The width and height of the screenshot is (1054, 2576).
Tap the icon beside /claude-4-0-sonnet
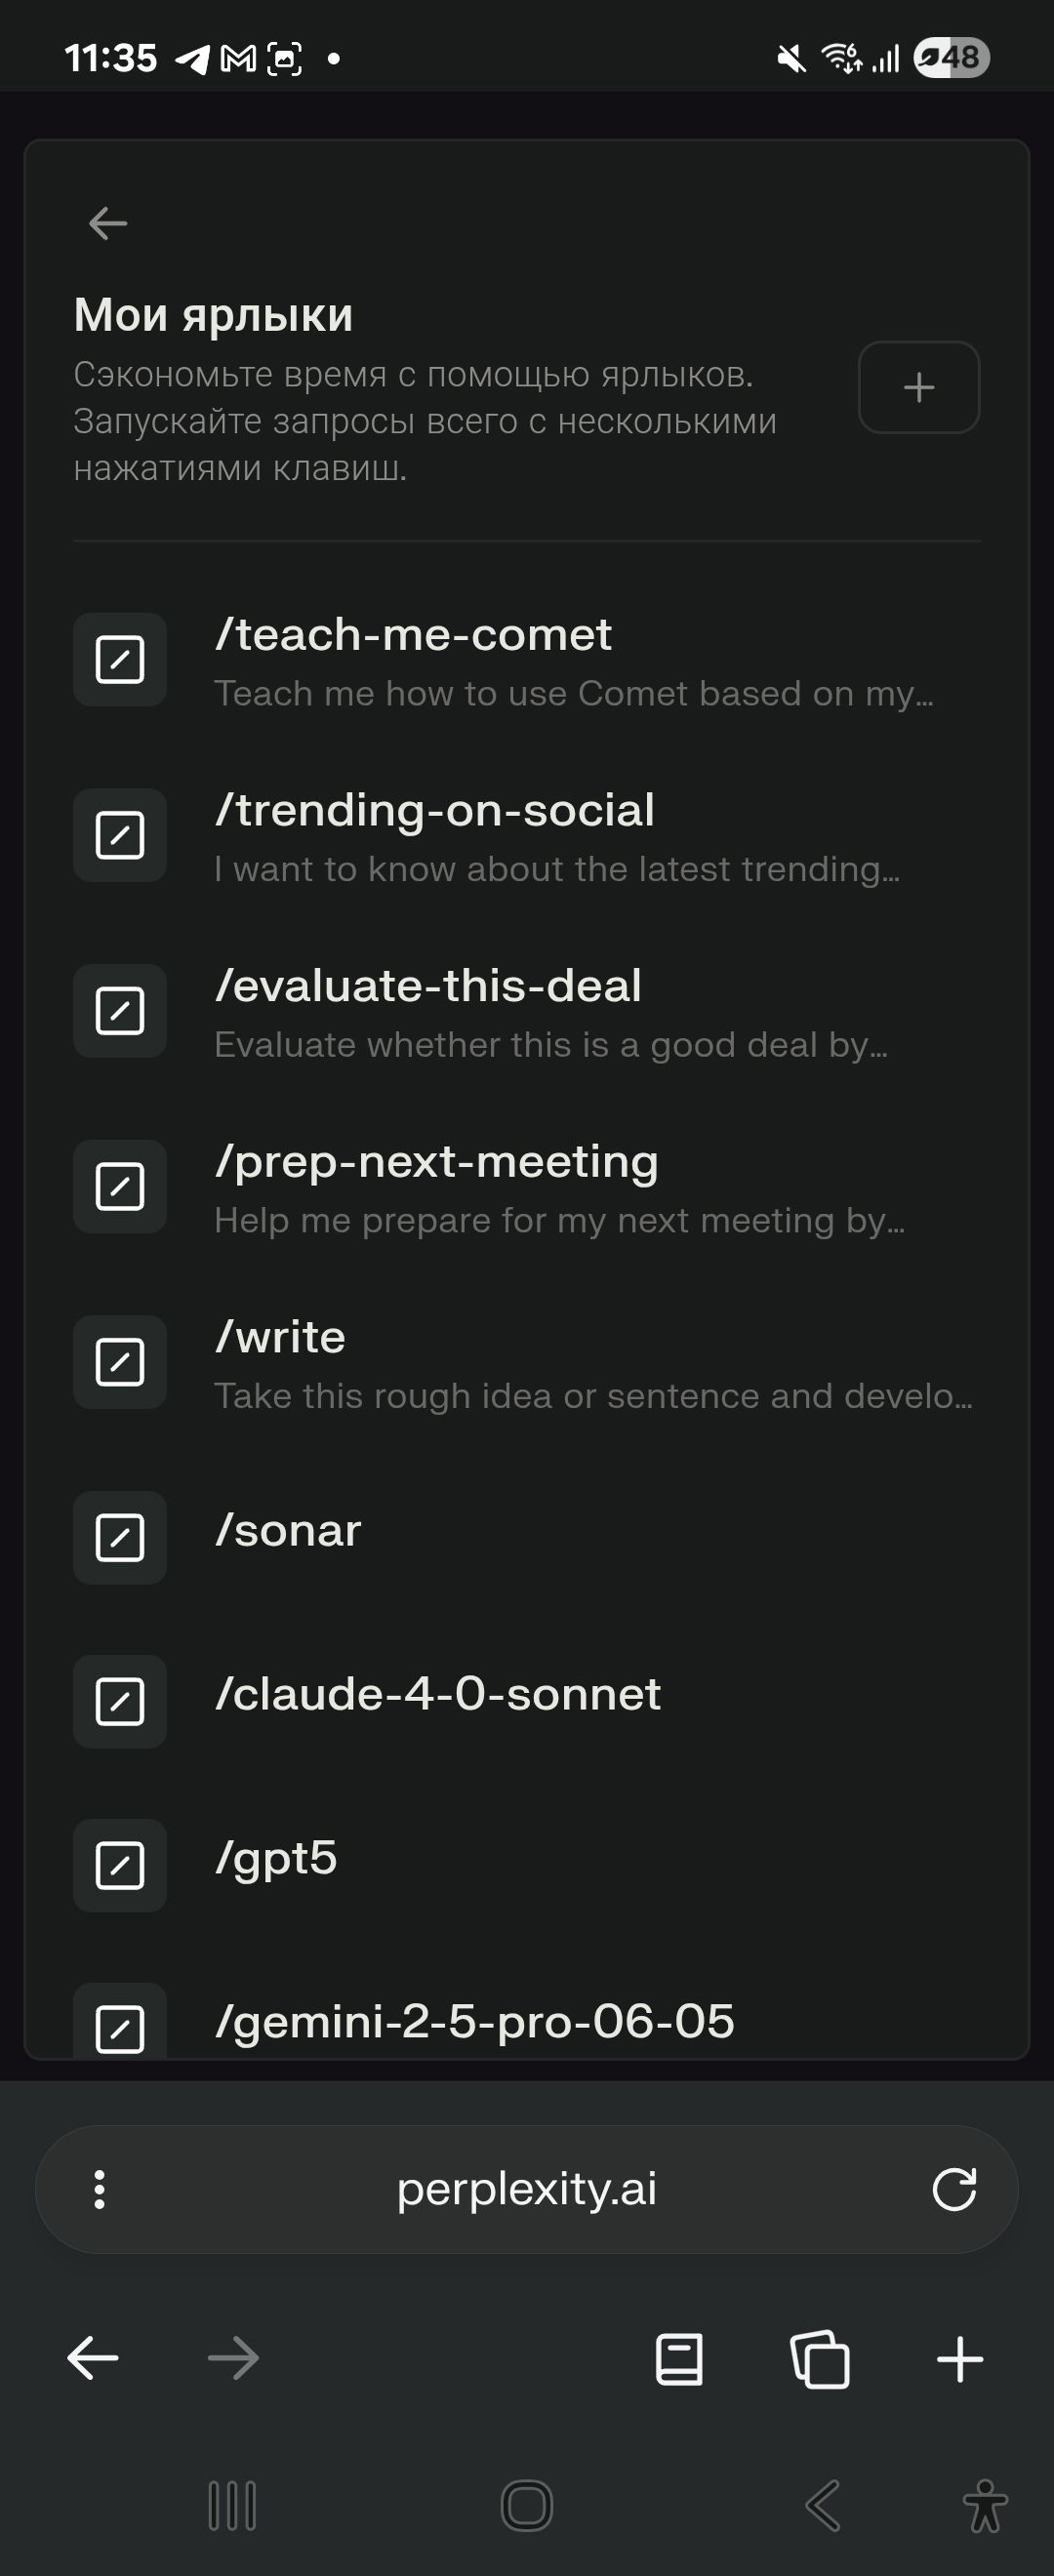pos(120,1702)
